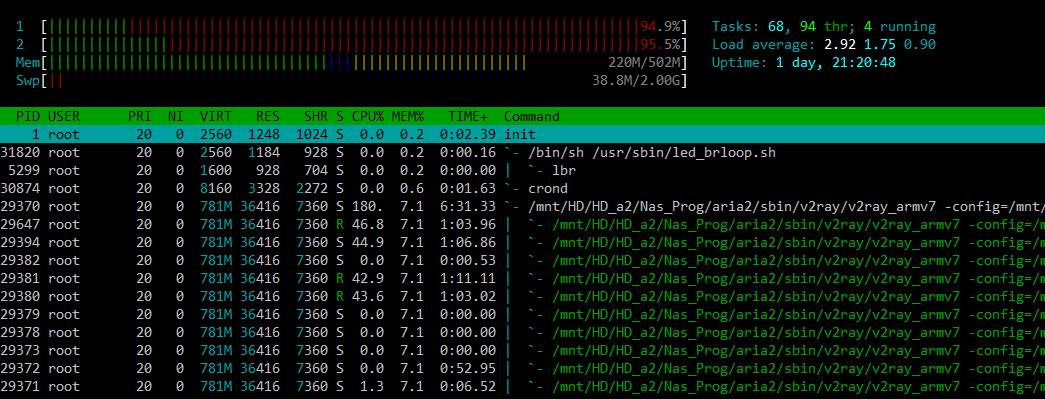Sort processes by the PID column header
The width and height of the screenshot is (1045, 399).
(x=29, y=117)
